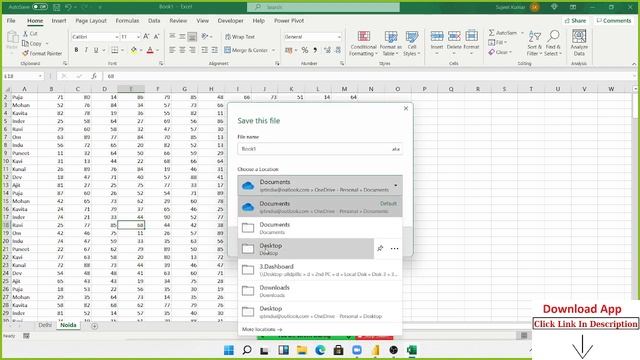Open the Cell Styles gallery
This screenshot has height=360, width=640.
[411, 43]
